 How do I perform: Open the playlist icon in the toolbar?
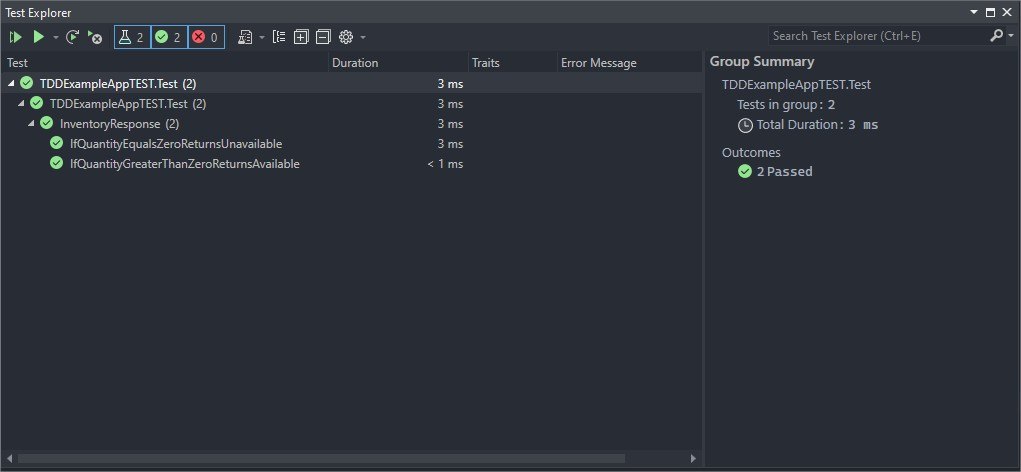tap(246, 37)
